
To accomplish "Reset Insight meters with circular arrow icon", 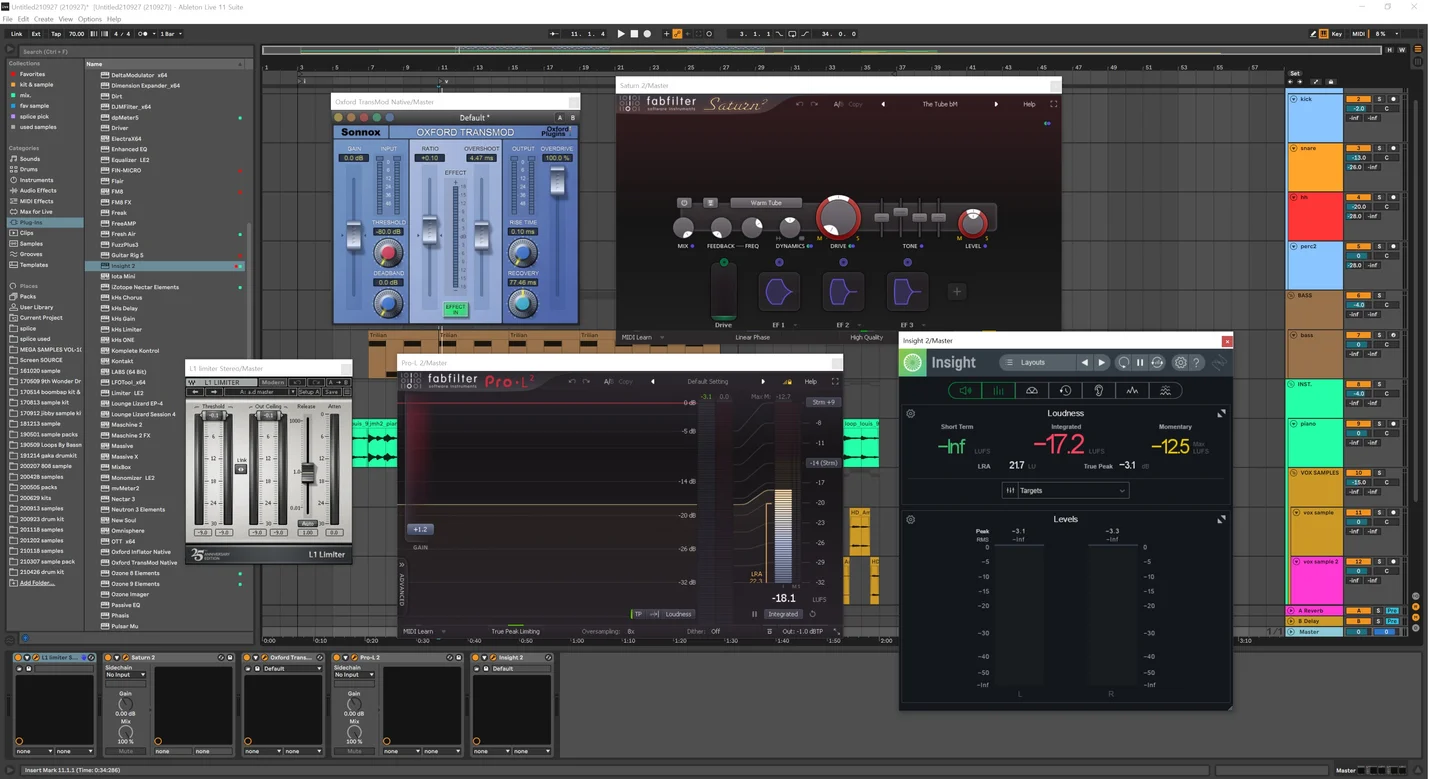I will pyautogui.click(x=1124, y=363).
